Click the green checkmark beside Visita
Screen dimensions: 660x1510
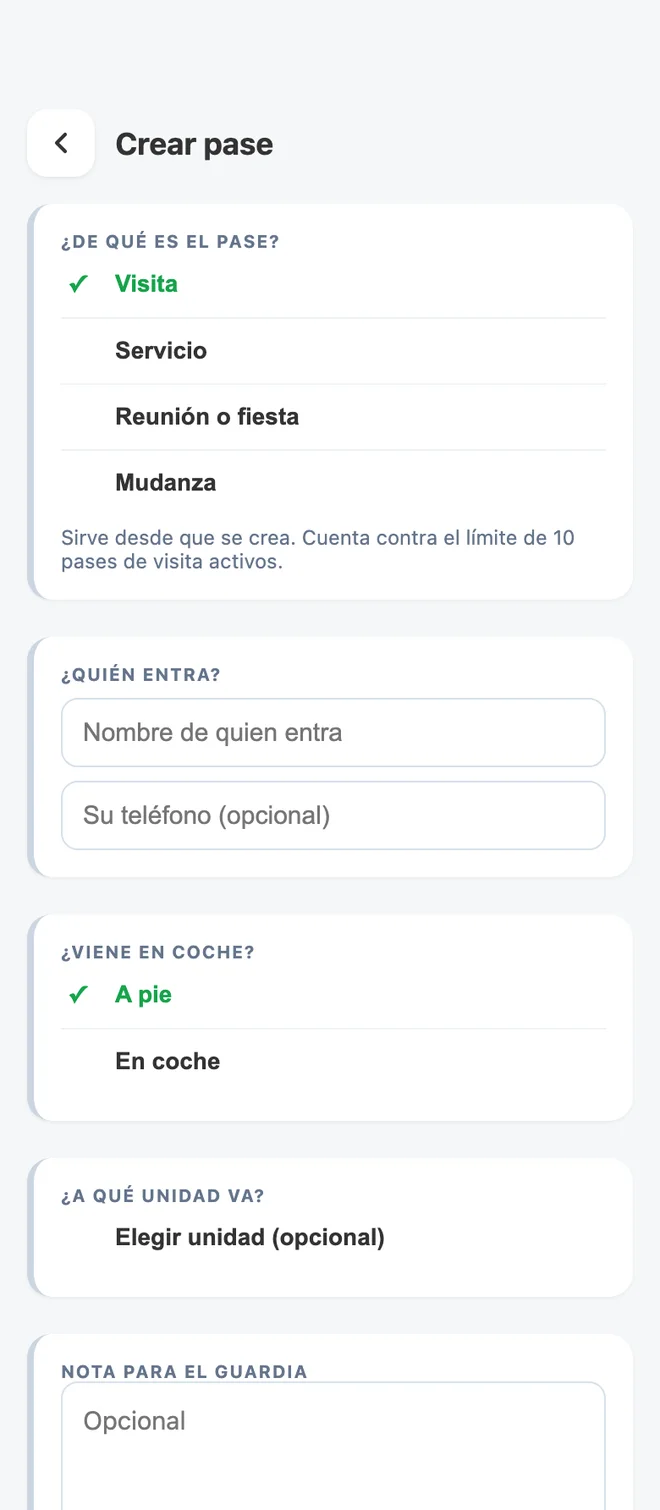click(79, 284)
